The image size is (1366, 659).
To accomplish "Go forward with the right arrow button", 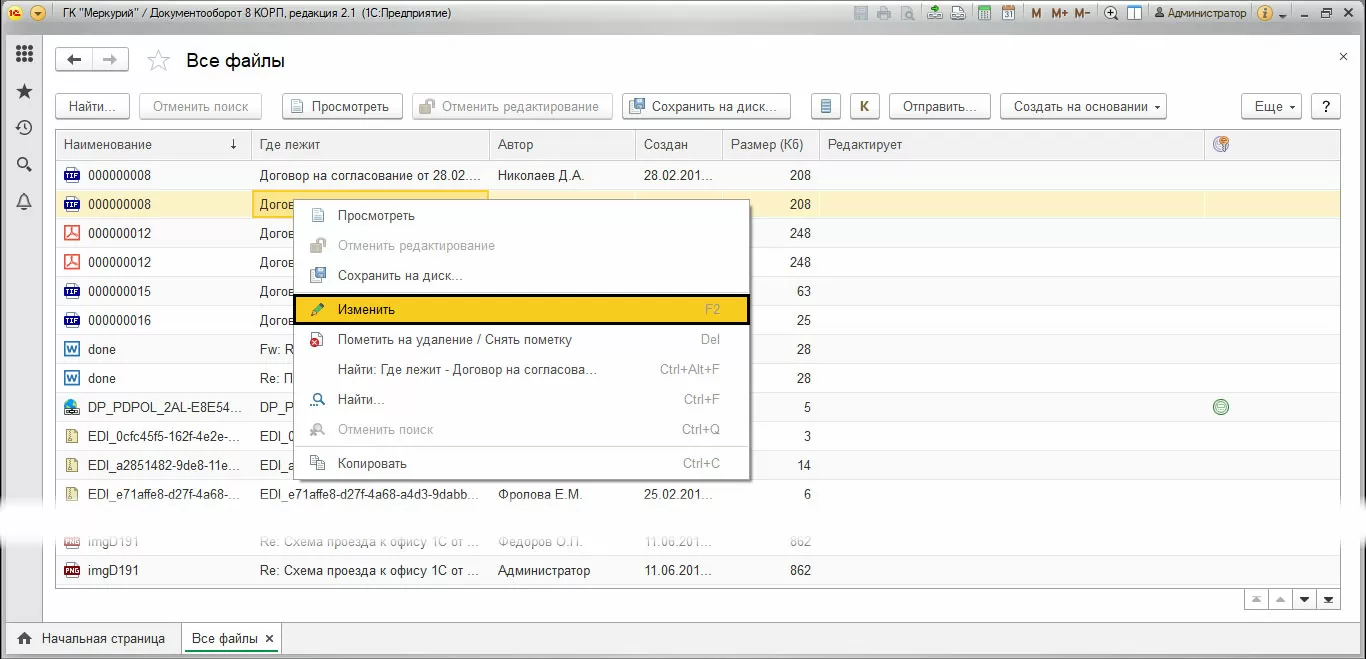I will point(110,60).
